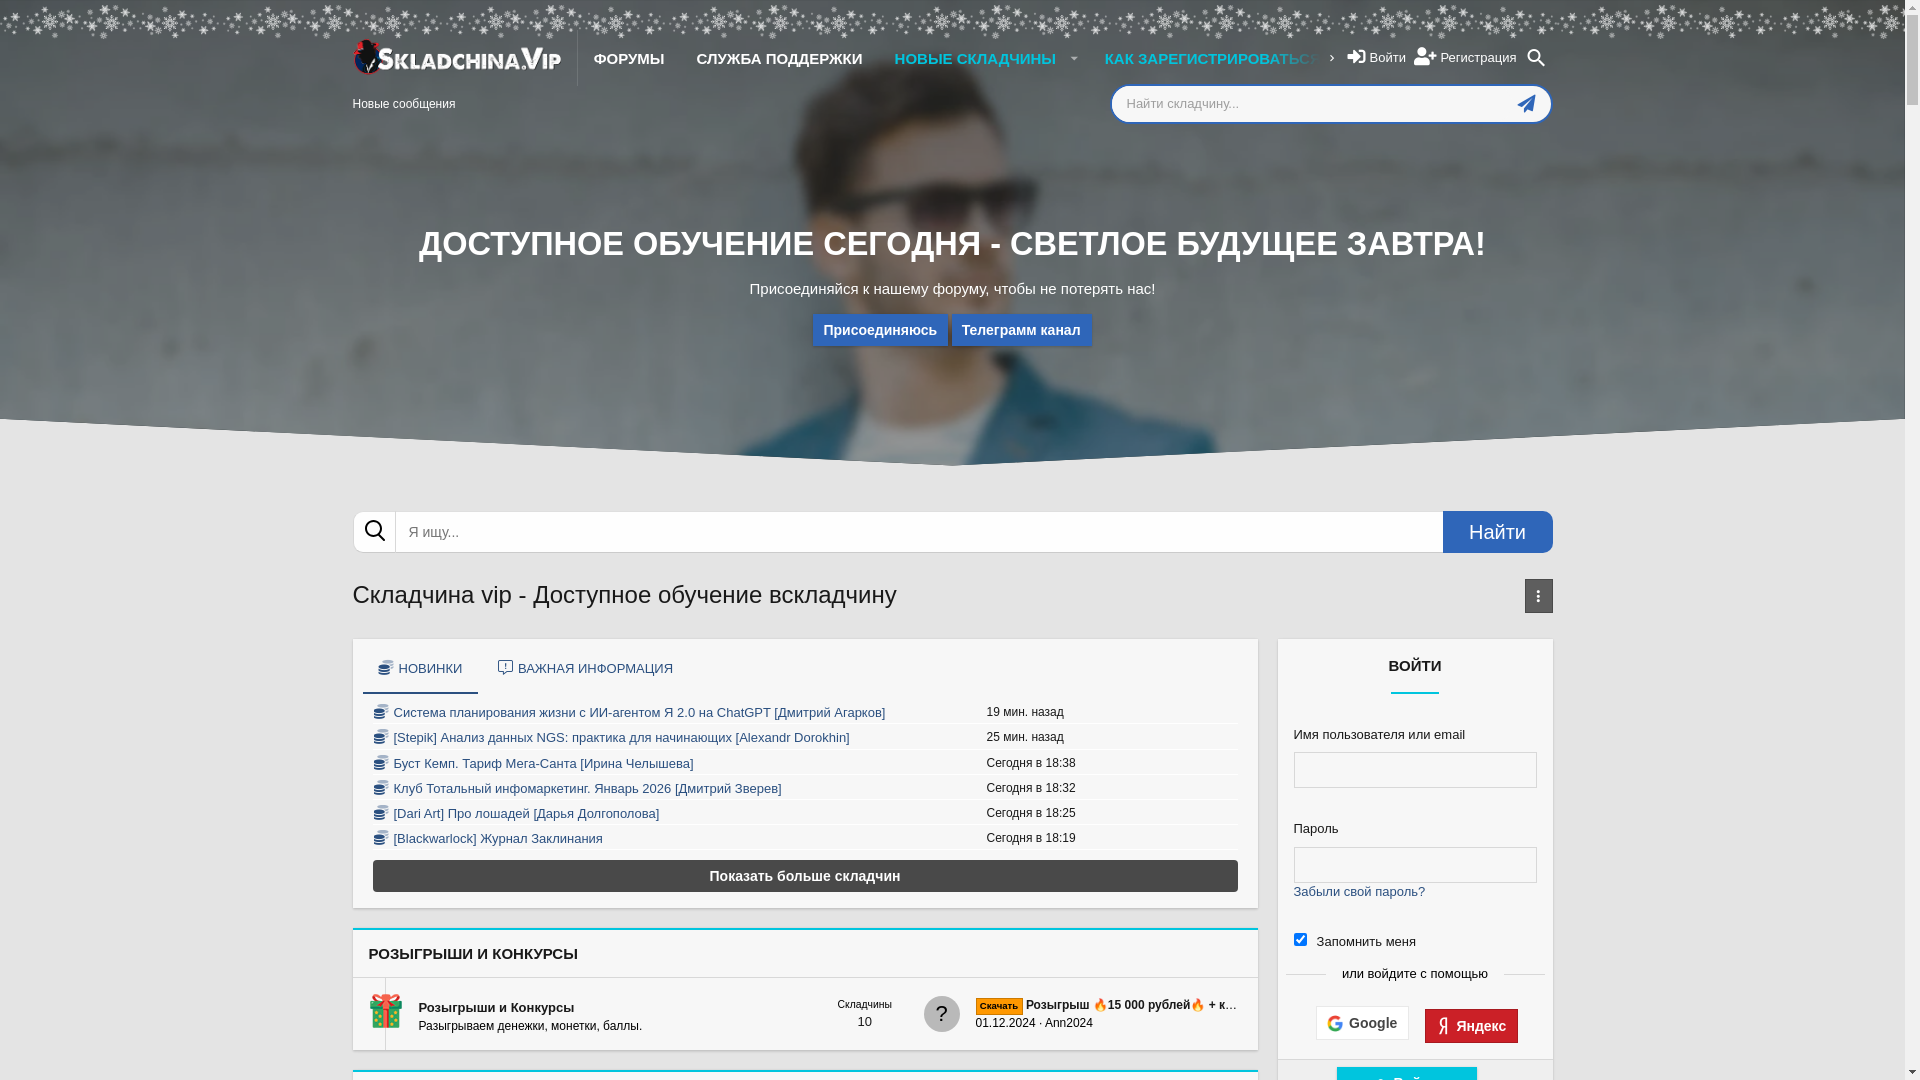
Task: Focus the username or email field
Action: tap(1415, 770)
